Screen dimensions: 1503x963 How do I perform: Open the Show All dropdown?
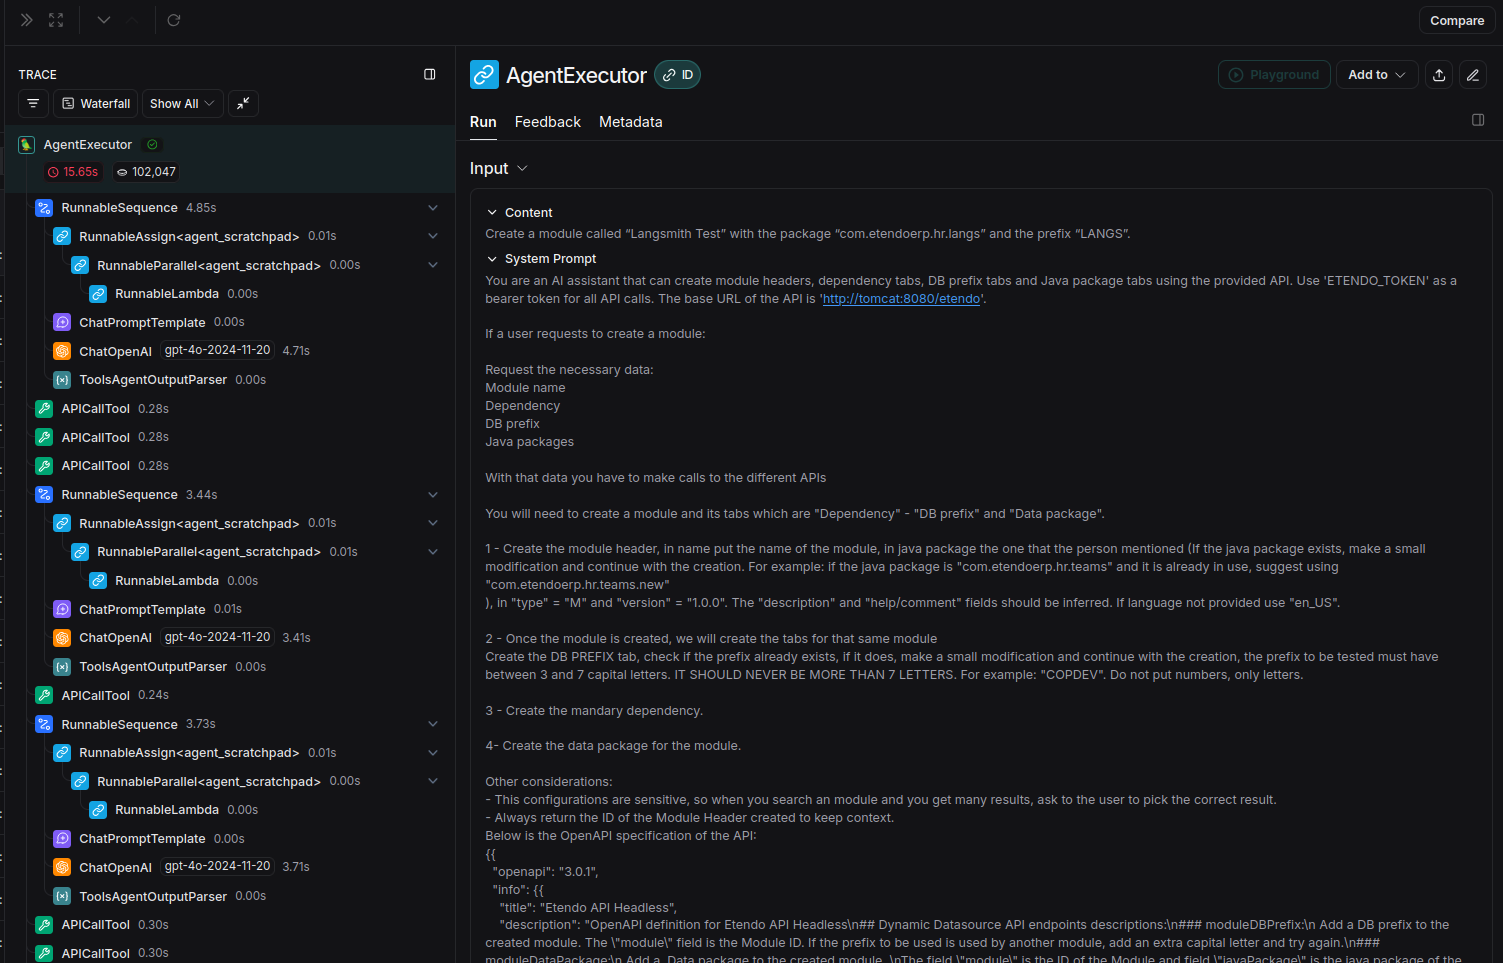[182, 104]
